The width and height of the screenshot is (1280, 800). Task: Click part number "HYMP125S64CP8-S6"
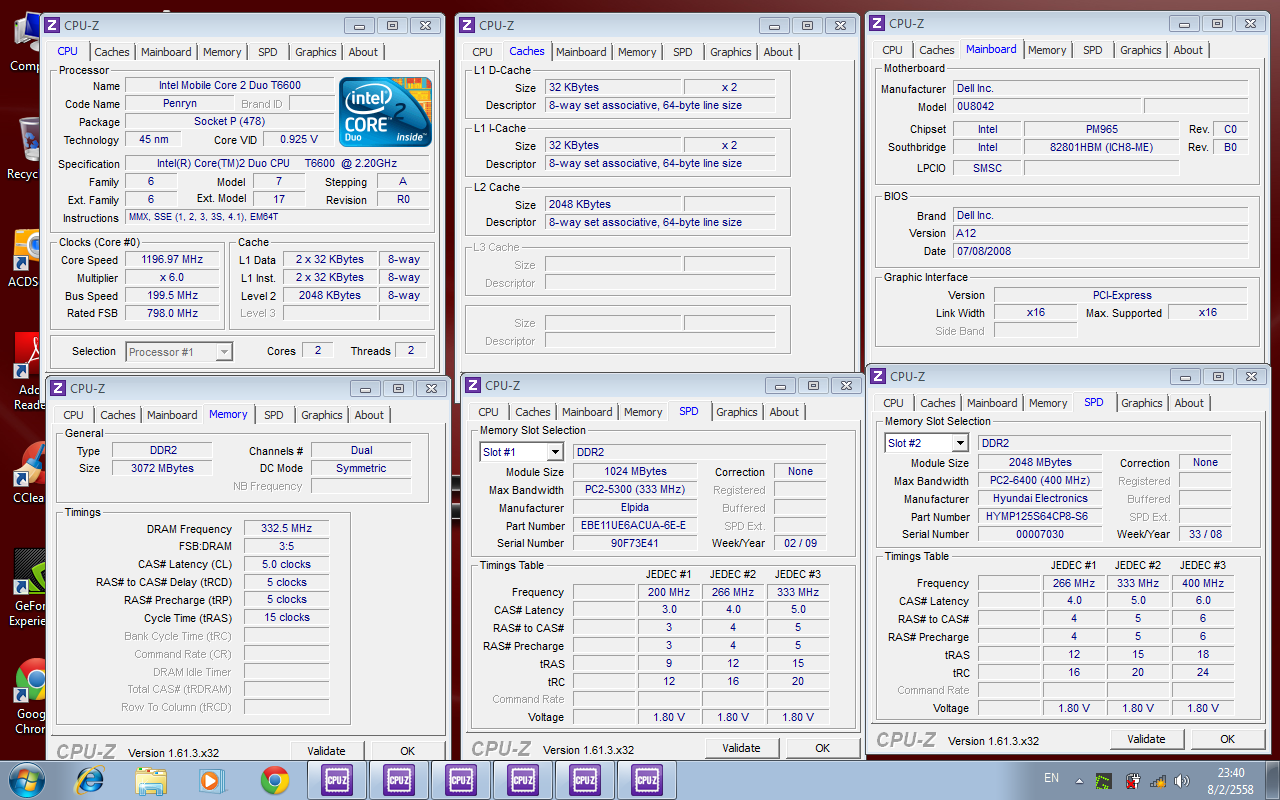pos(1040,517)
